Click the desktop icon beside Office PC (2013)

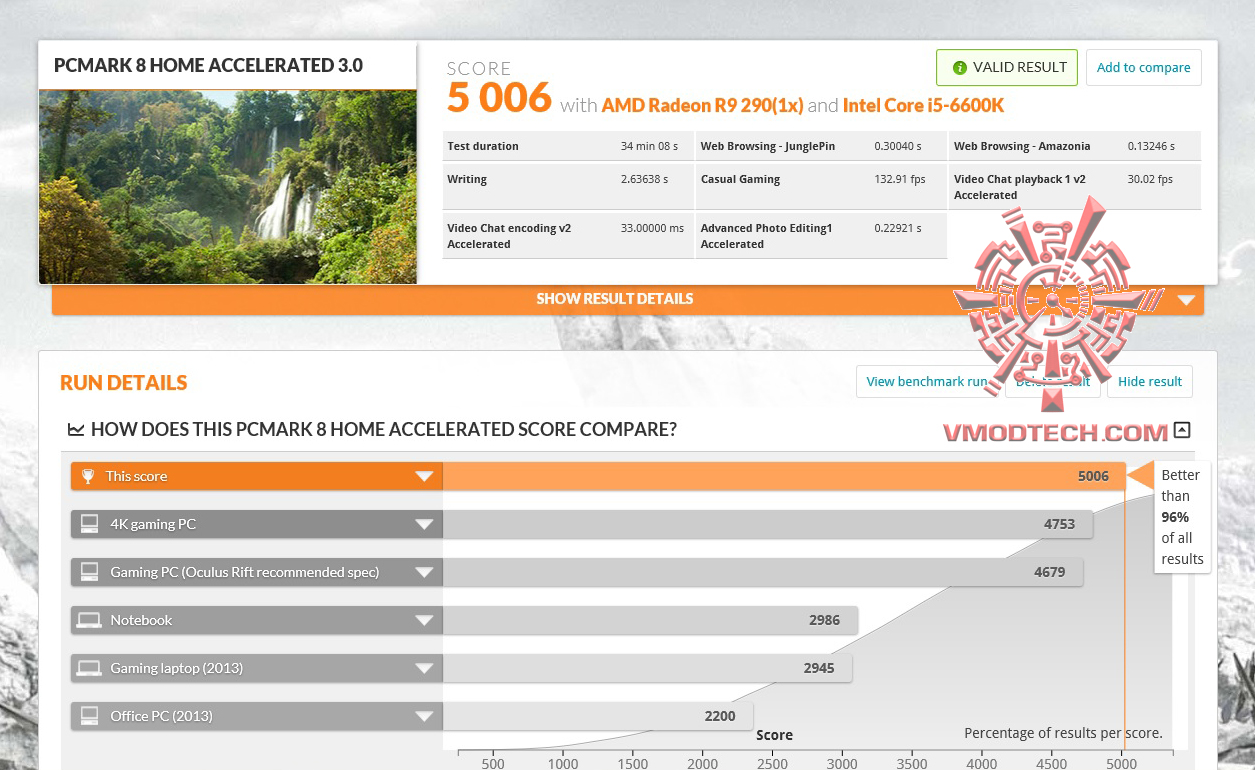(89, 716)
